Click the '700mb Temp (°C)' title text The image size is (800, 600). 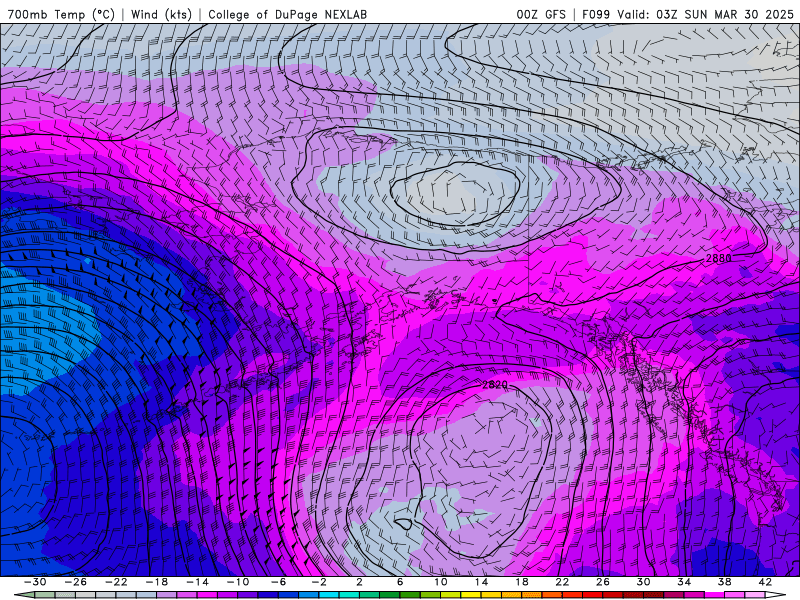61,14
